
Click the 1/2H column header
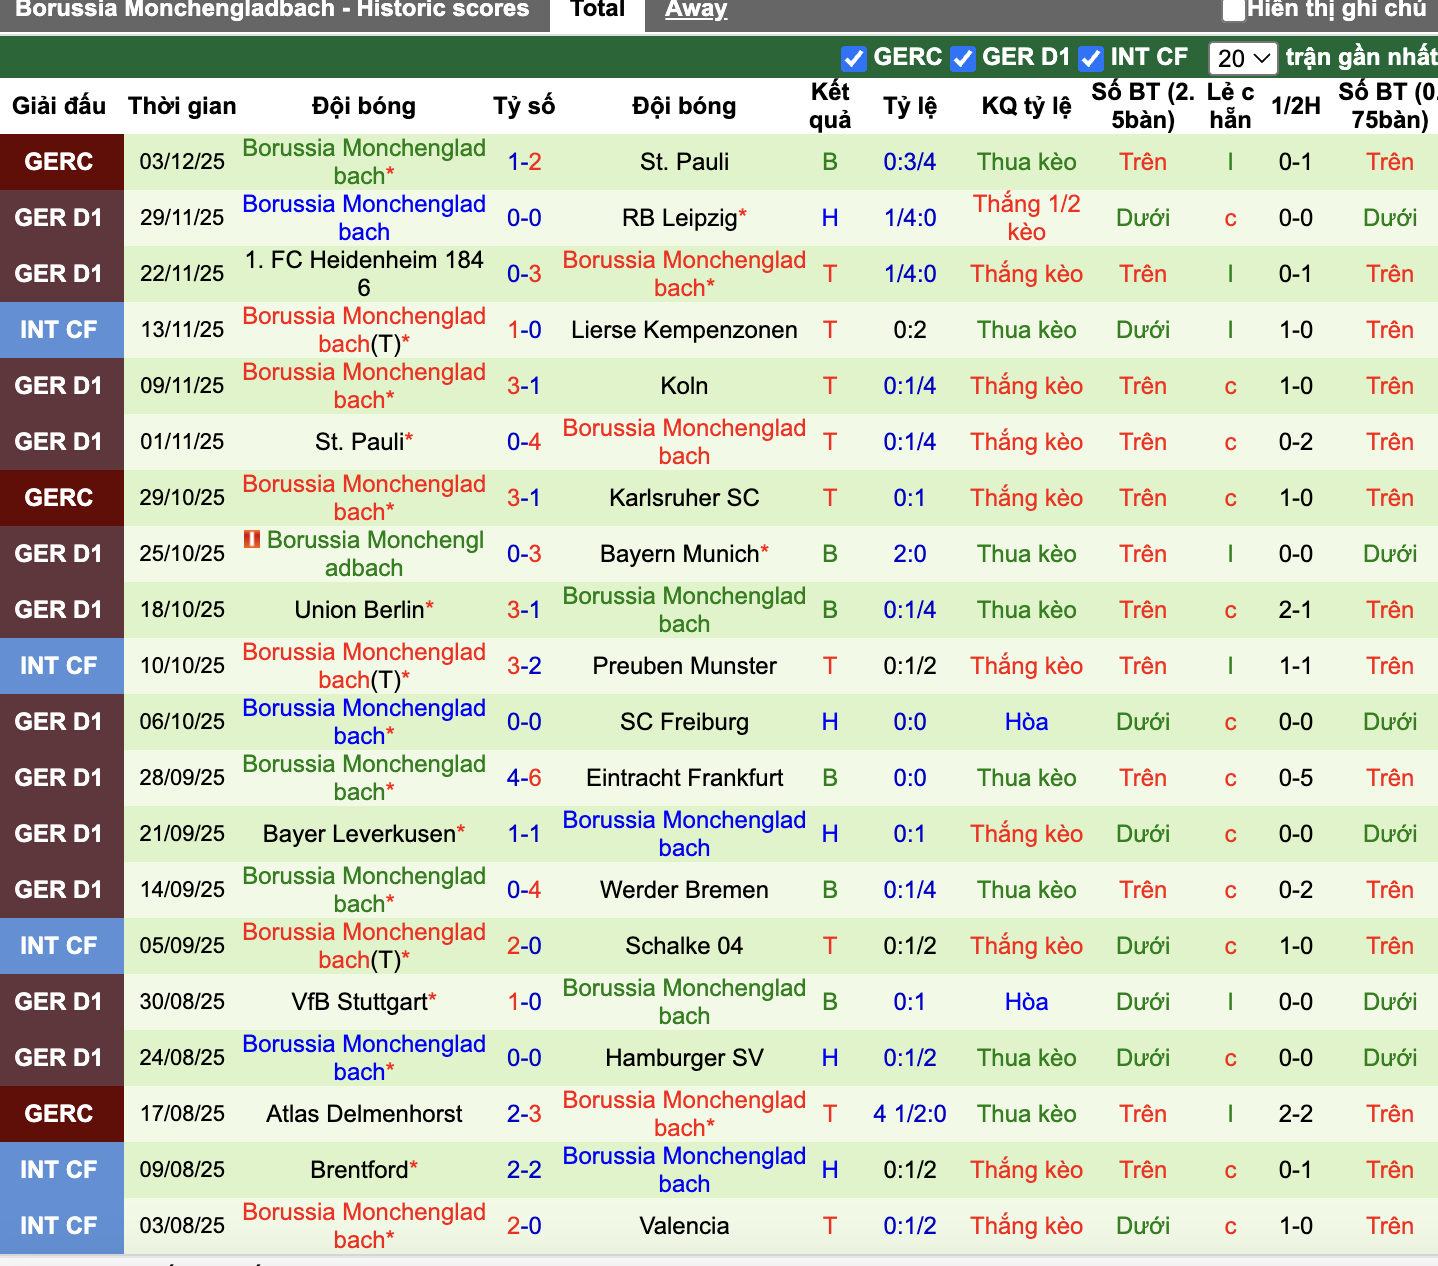tap(1296, 106)
